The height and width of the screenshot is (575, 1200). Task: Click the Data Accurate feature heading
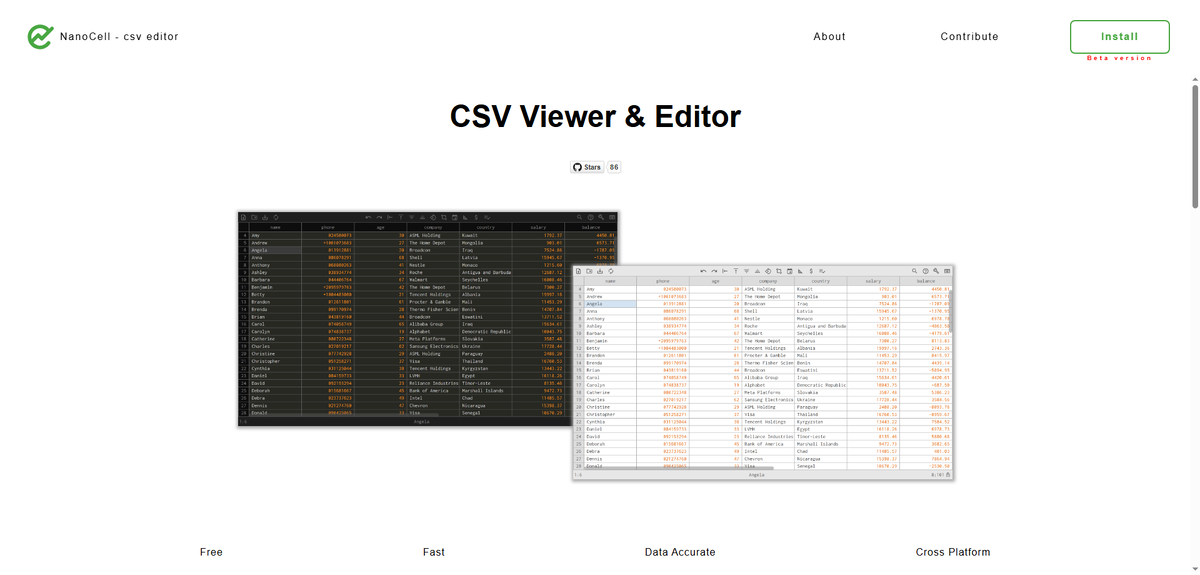[x=680, y=552]
